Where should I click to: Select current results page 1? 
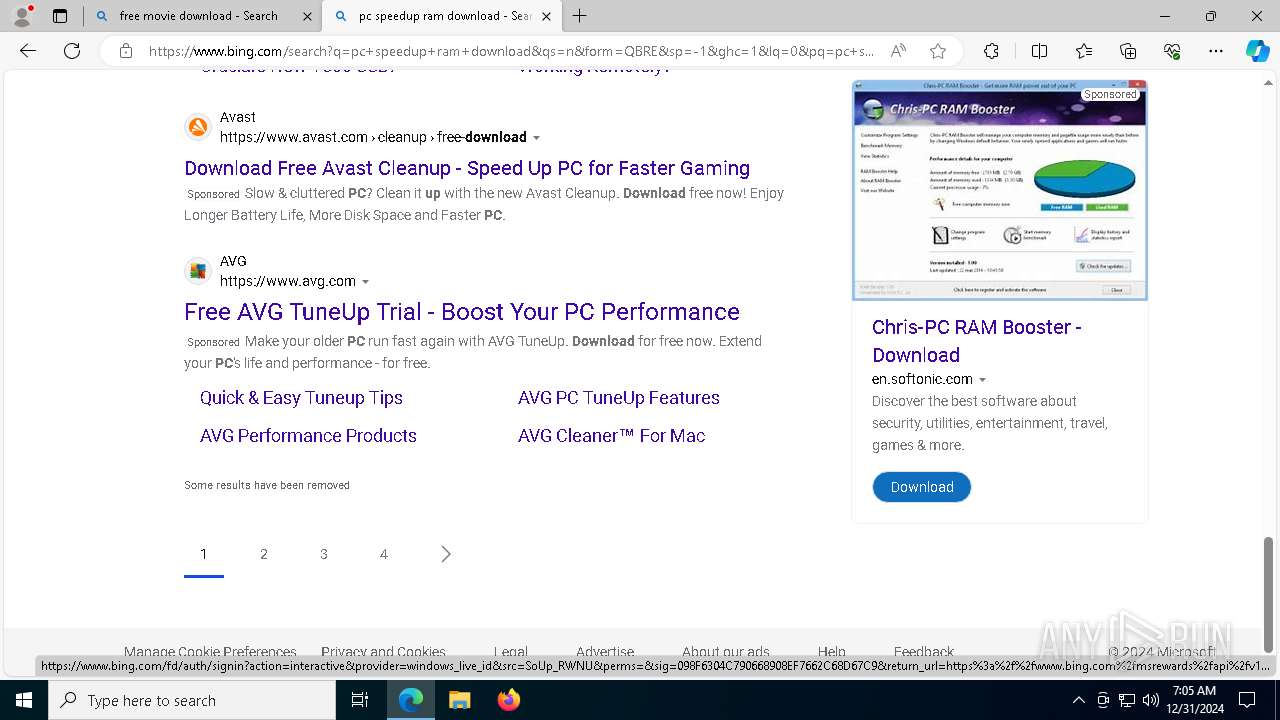point(204,554)
